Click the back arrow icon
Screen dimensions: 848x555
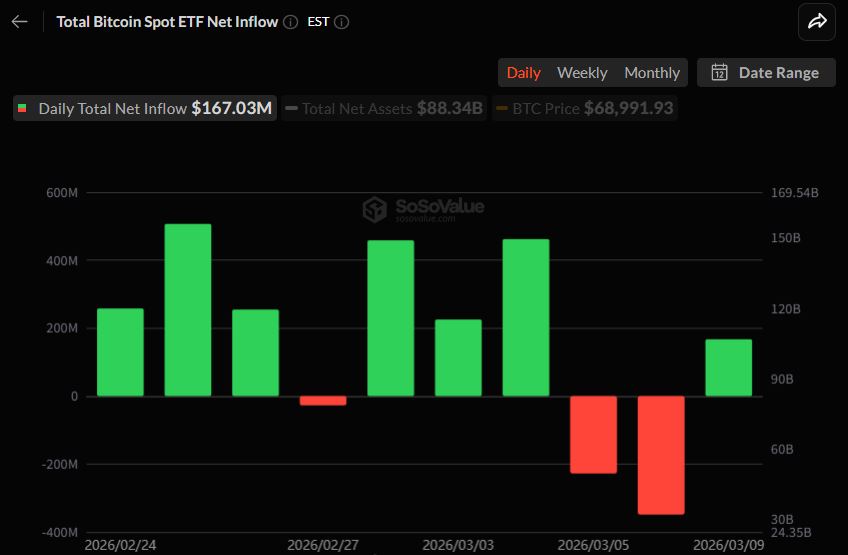tap(20, 22)
